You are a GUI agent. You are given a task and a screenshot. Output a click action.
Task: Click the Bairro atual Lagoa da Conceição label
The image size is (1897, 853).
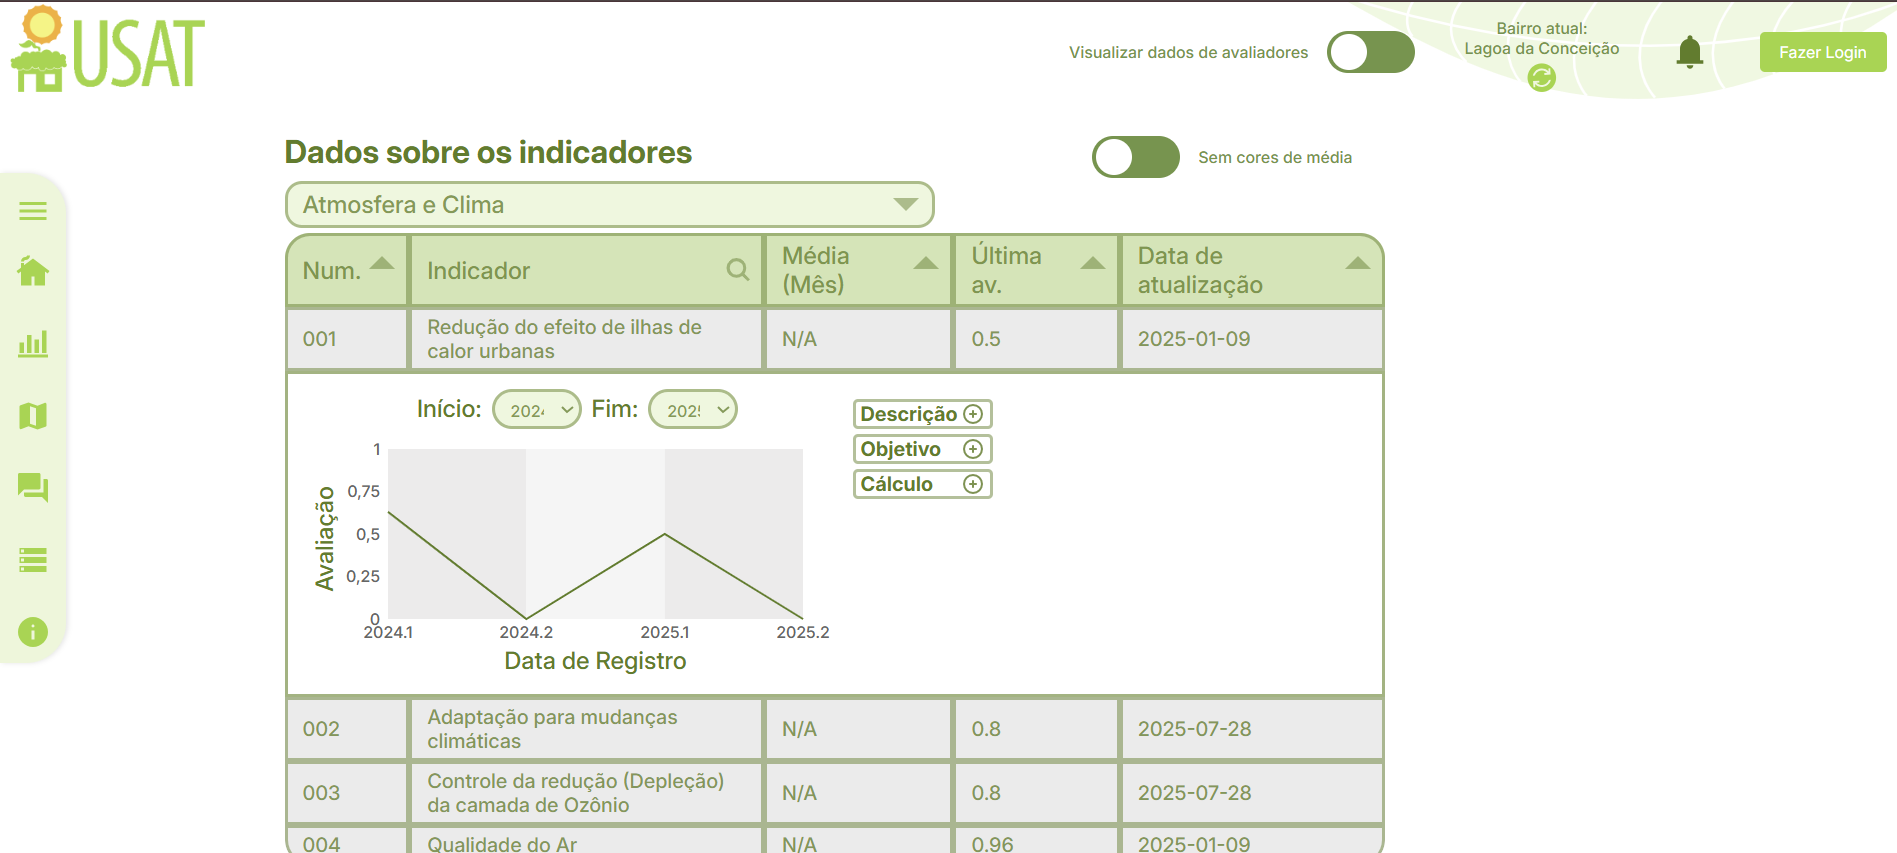[1542, 38]
